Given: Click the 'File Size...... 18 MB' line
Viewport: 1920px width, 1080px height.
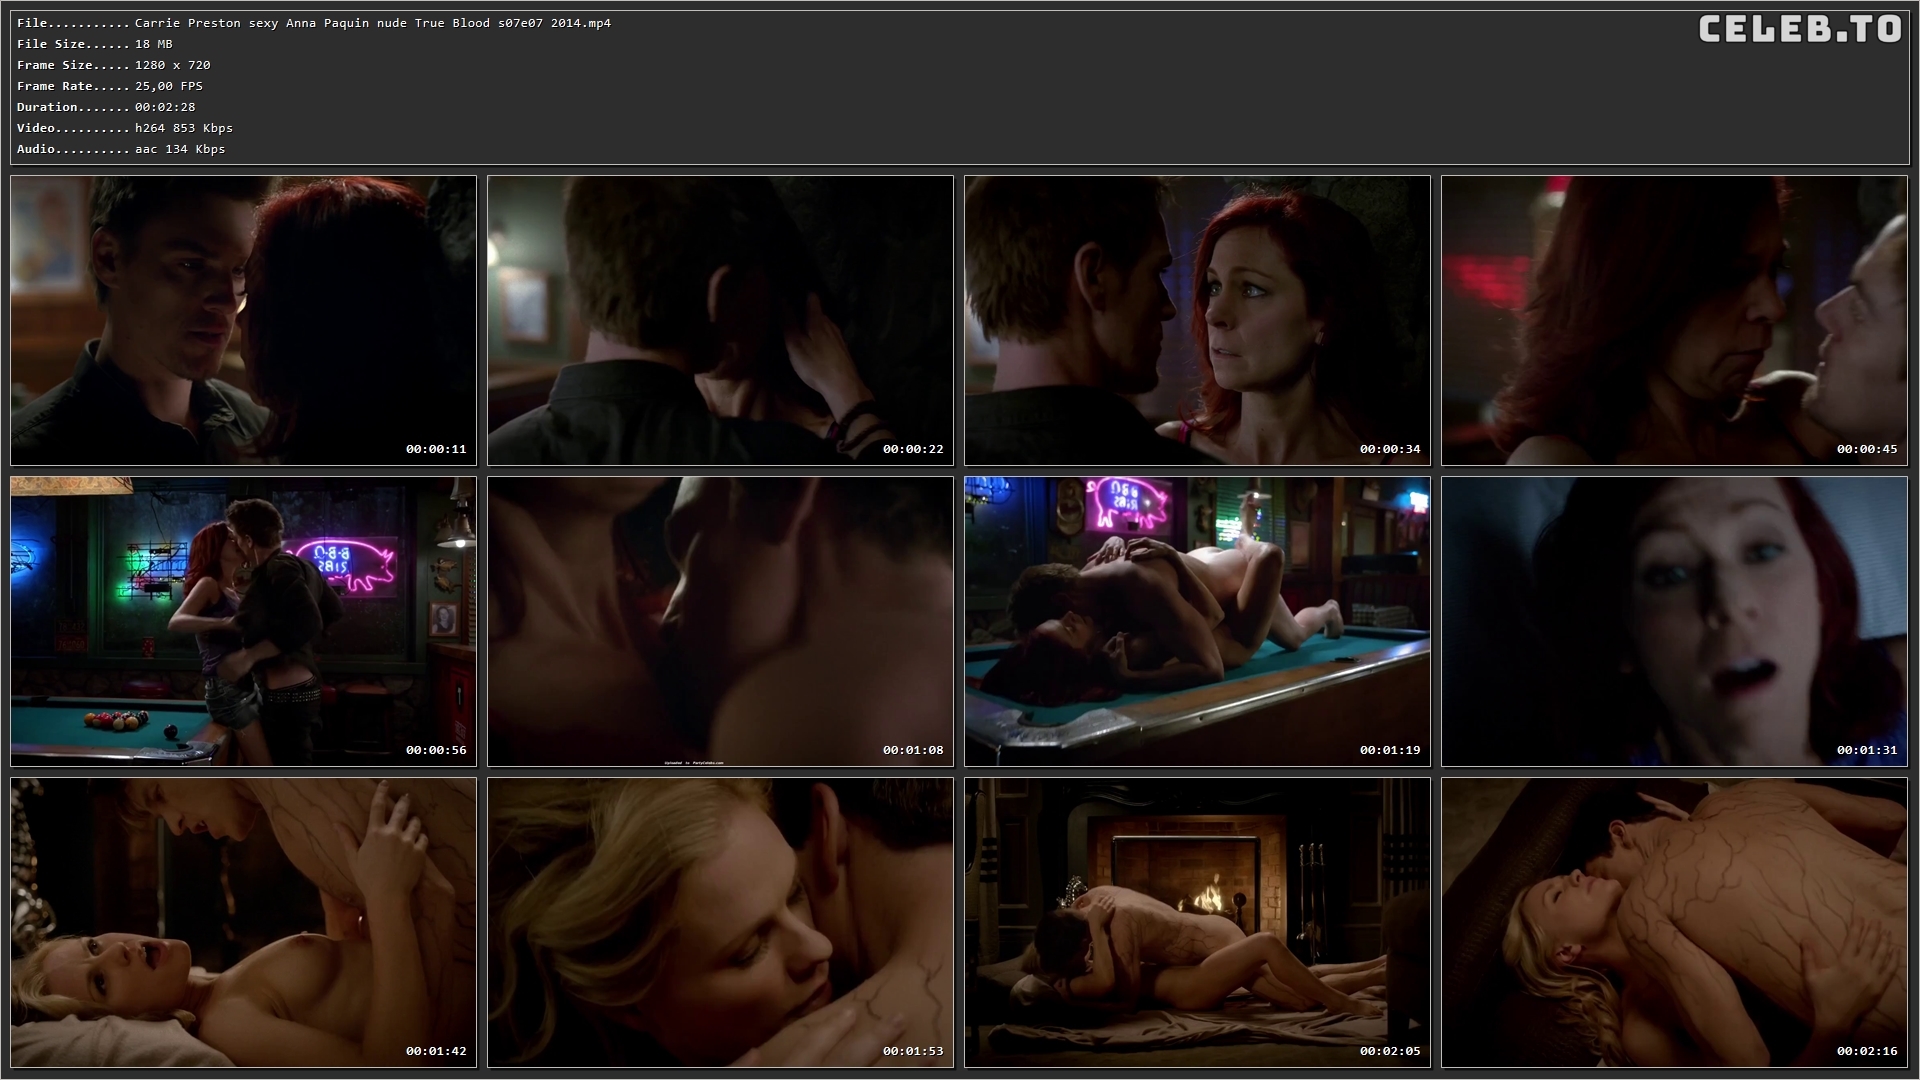Looking at the screenshot, I should (95, 44).
